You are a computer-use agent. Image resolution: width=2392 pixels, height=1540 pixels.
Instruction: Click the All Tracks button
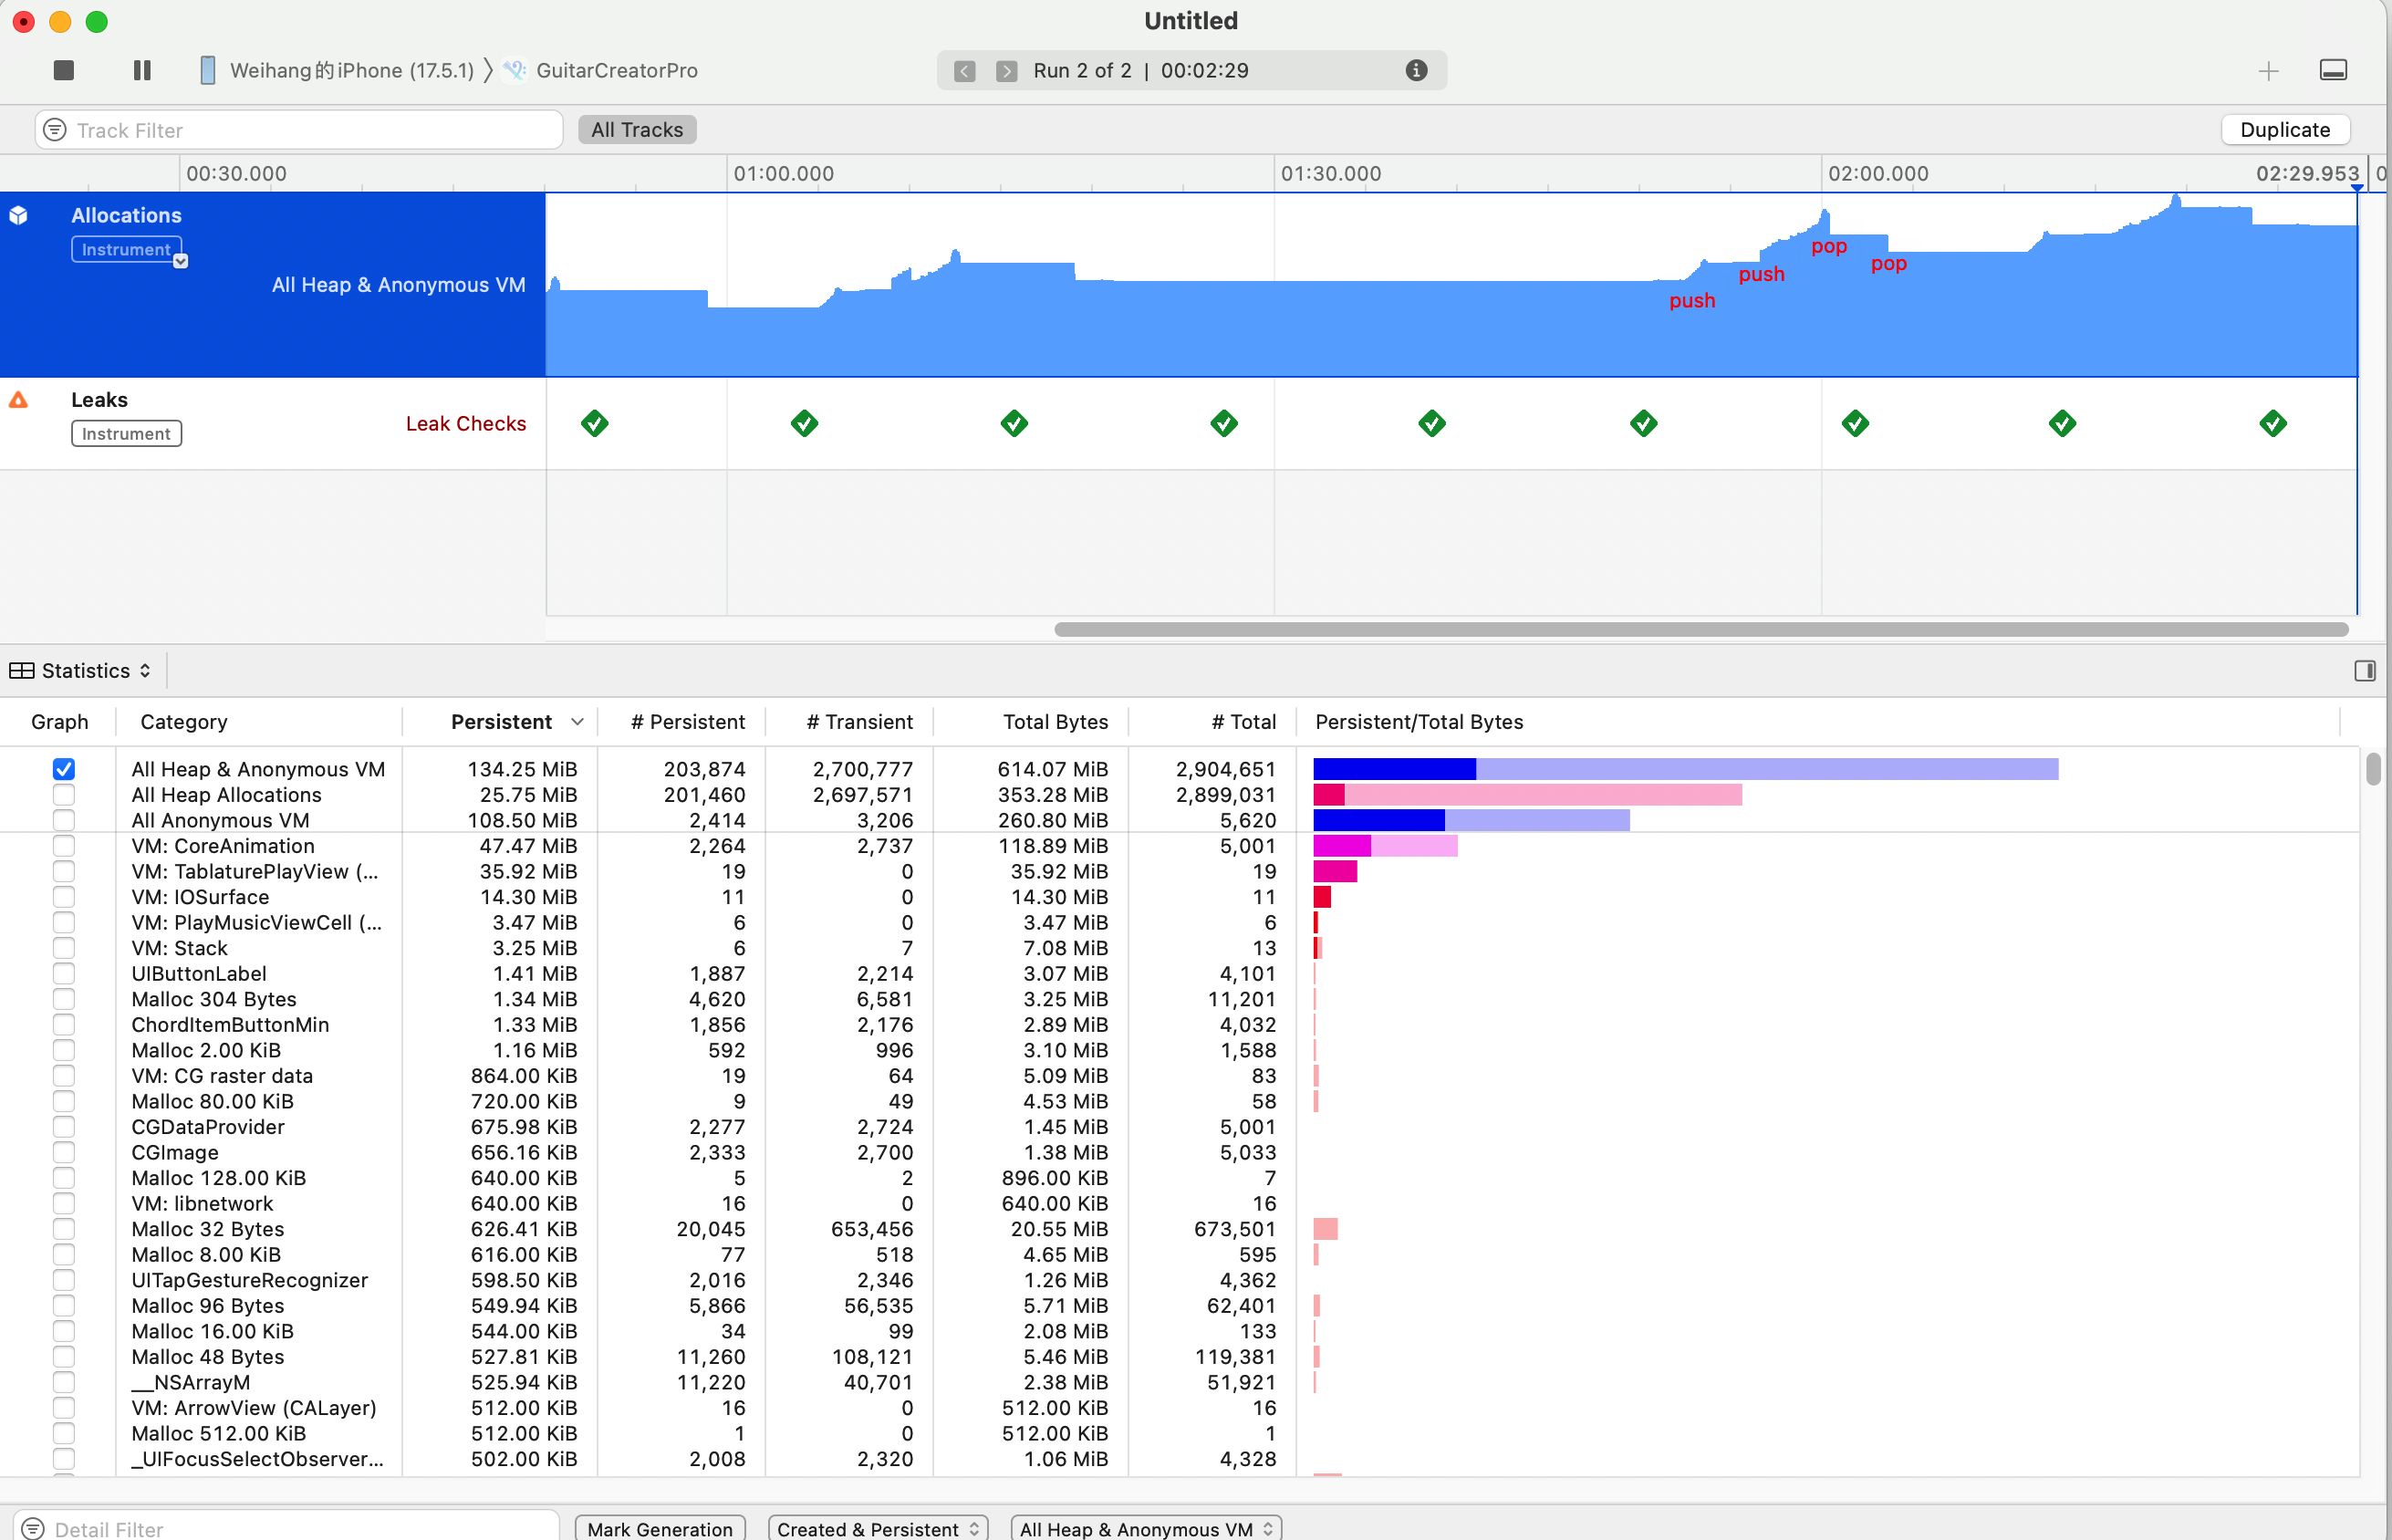(637, 130)
